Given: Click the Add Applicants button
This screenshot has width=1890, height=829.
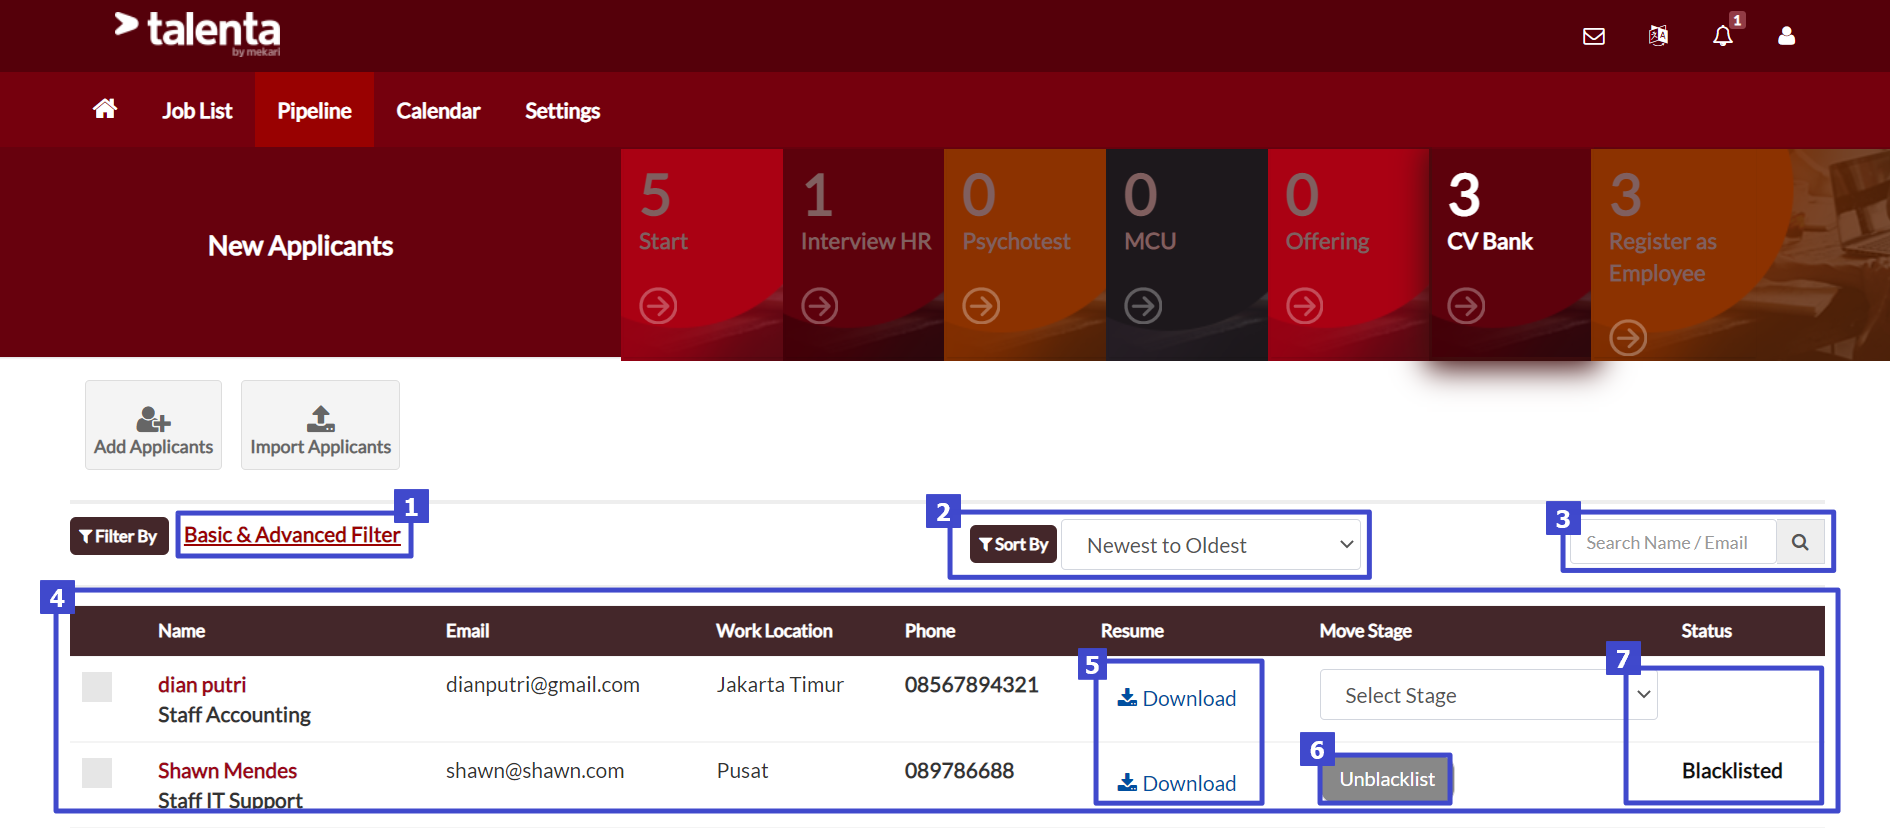Looking at the screenshot, I should tap(153, 425).
